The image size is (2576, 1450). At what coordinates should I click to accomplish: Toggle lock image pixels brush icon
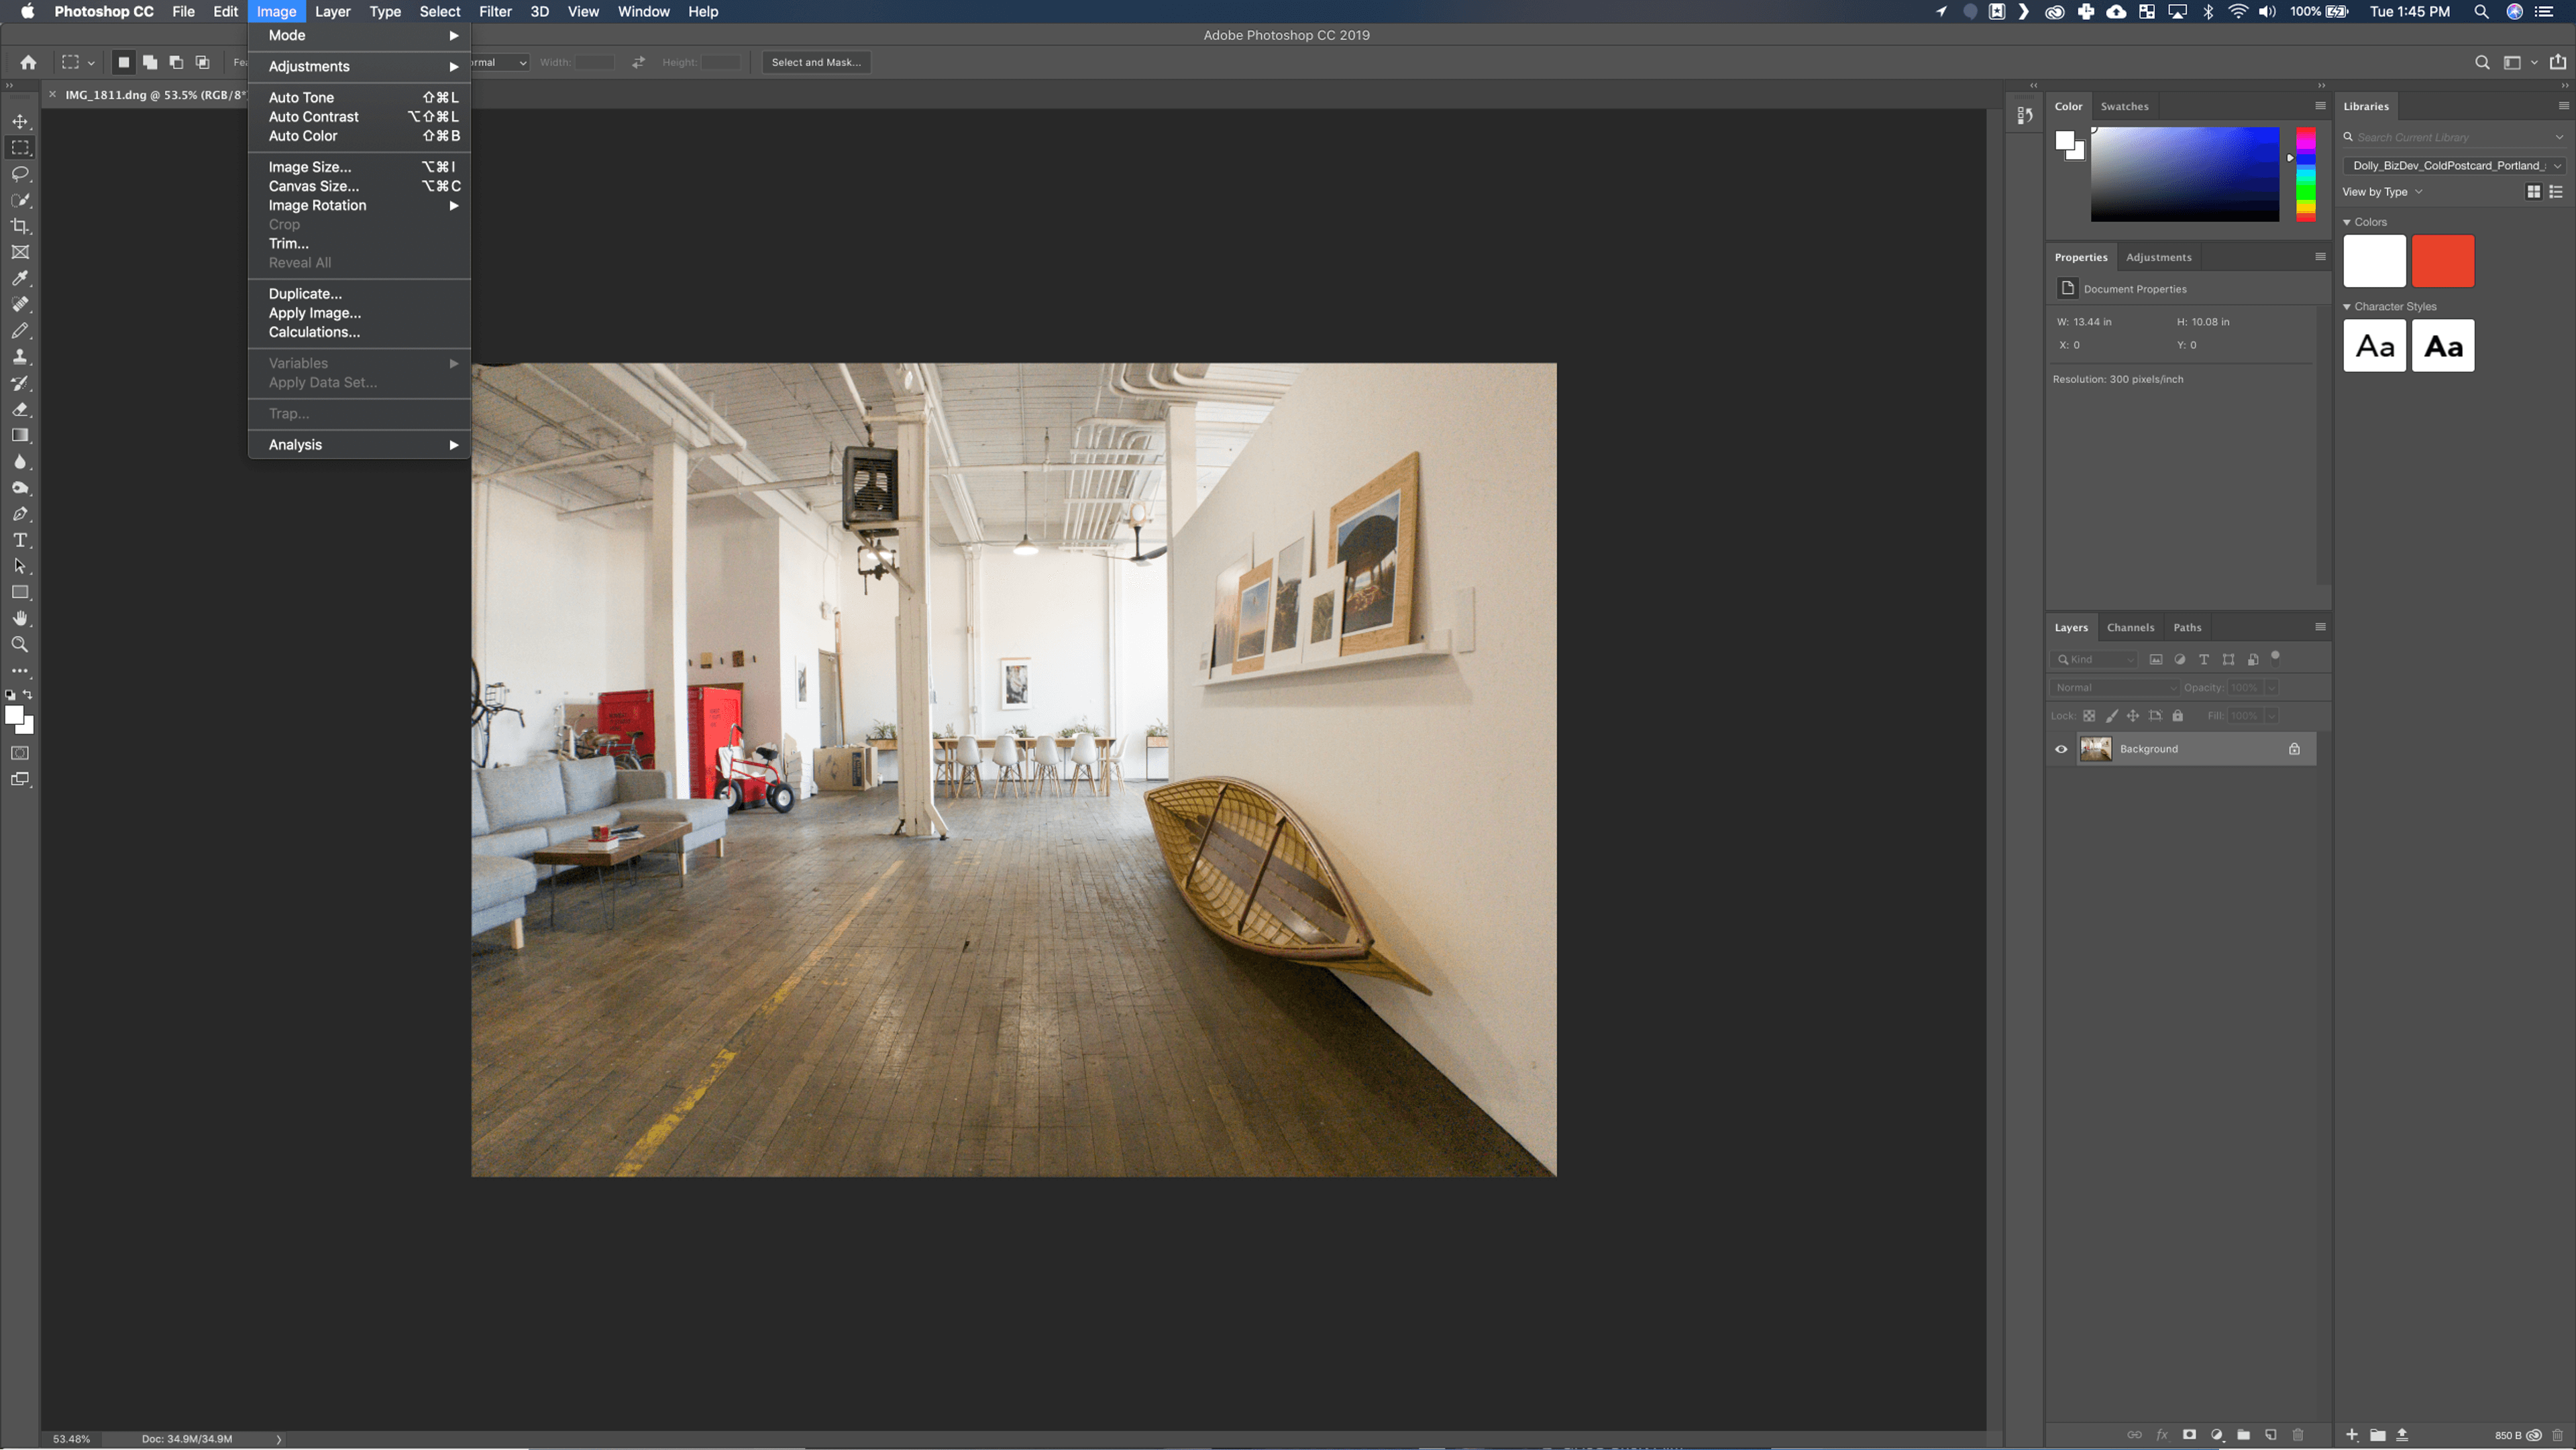point(2111,716)
